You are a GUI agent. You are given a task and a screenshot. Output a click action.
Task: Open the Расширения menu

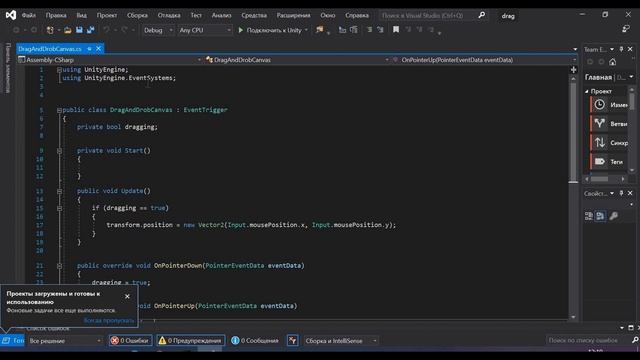point(293,15)
